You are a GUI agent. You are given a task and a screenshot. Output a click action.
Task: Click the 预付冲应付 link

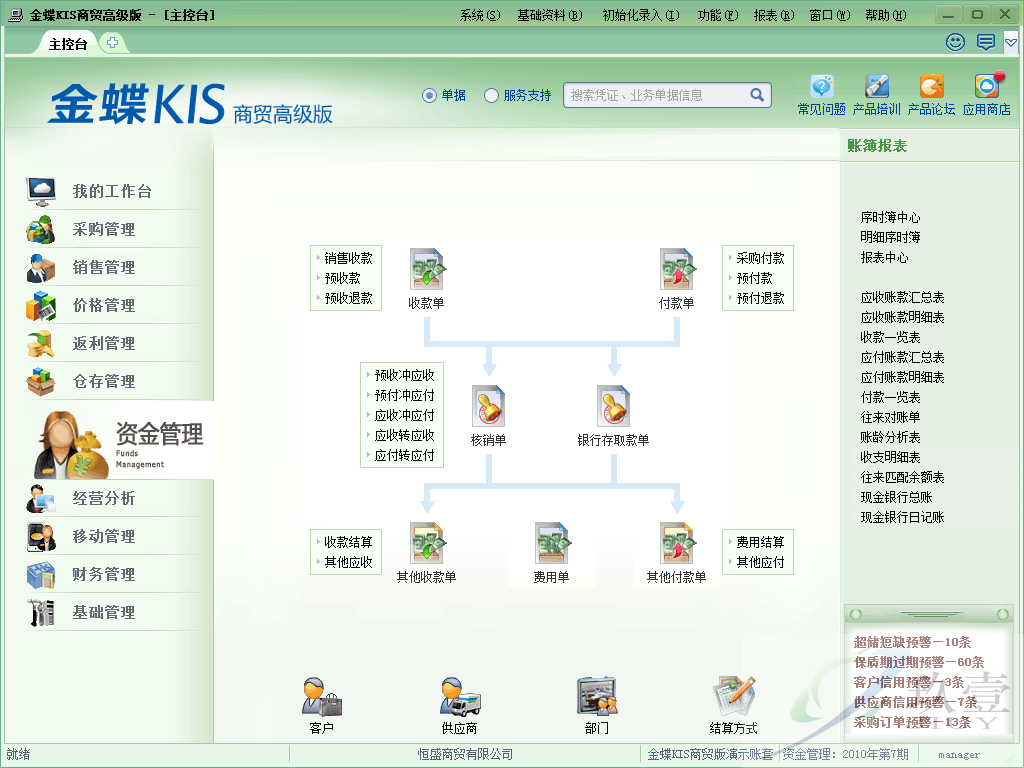coord(404,395)
